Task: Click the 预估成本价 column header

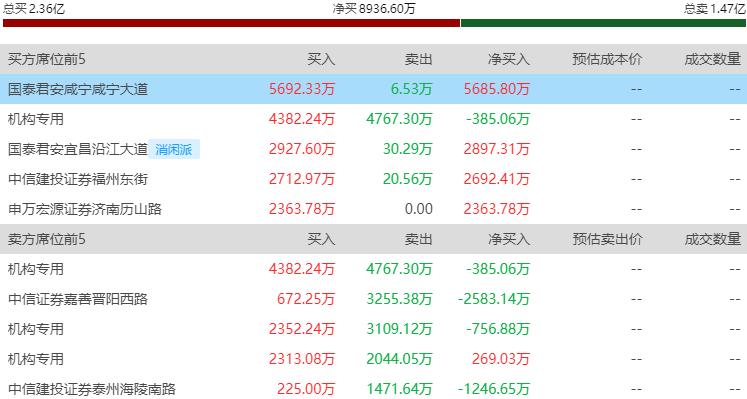Action: click(x=607, y=59)
